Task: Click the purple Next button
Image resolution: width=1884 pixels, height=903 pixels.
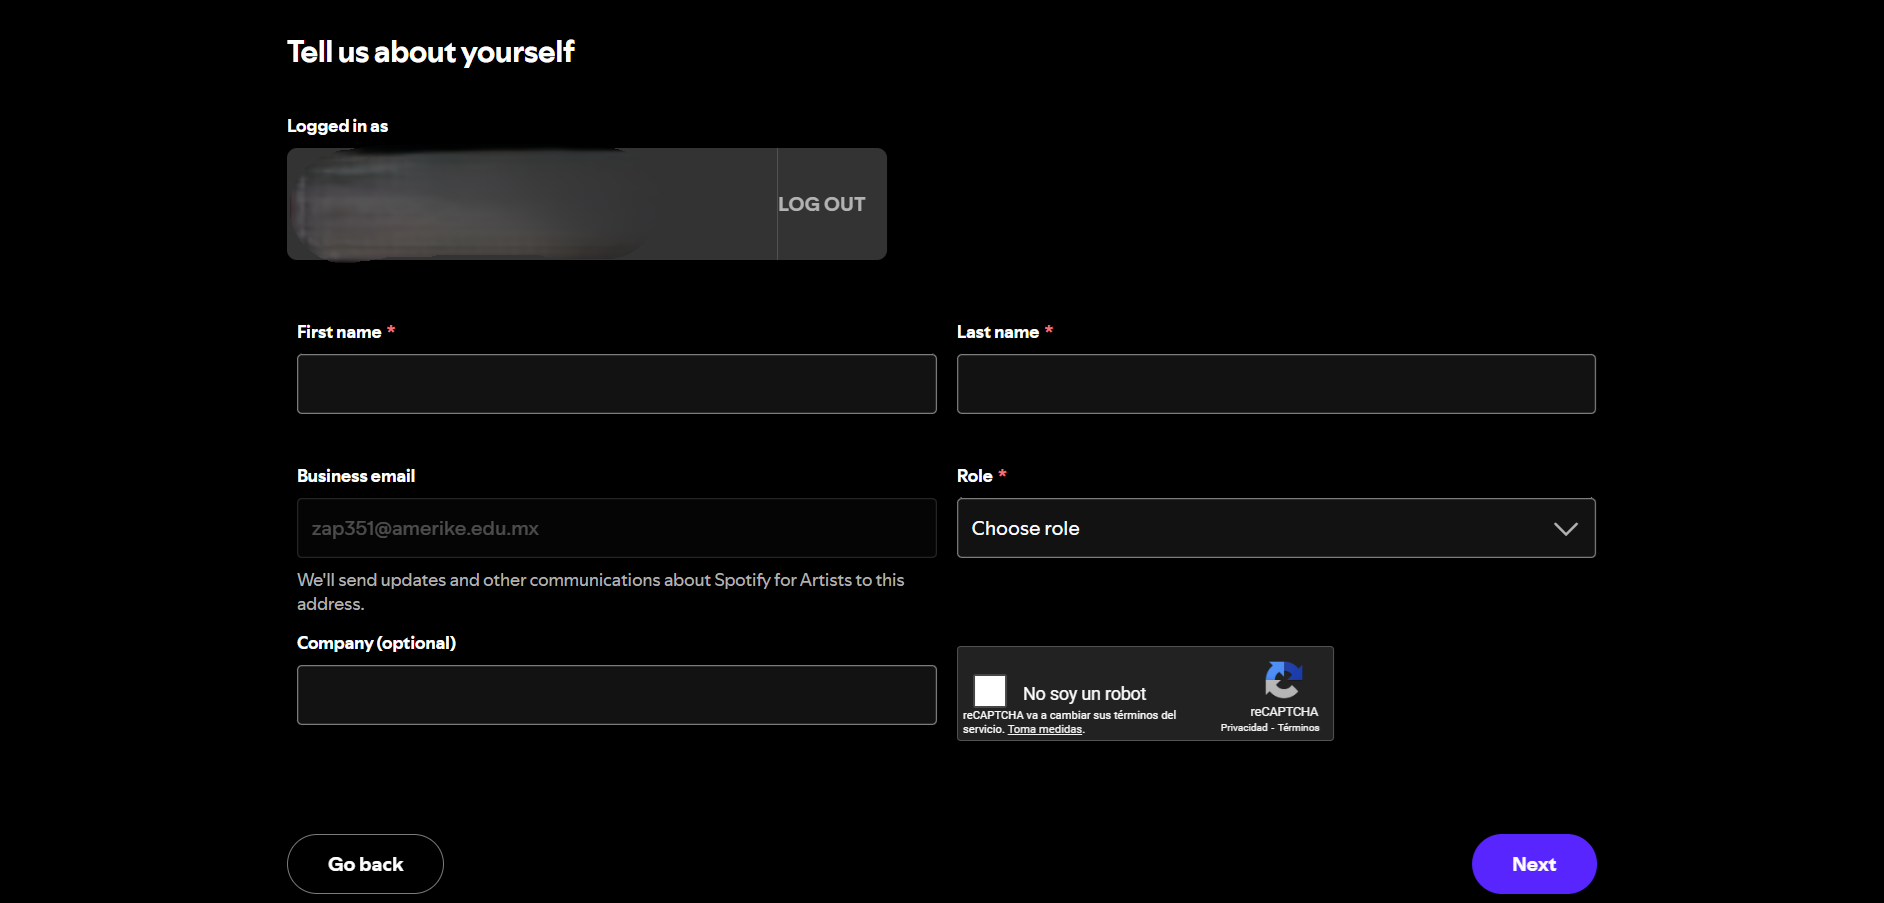Action: click(x=1533, y=864)
